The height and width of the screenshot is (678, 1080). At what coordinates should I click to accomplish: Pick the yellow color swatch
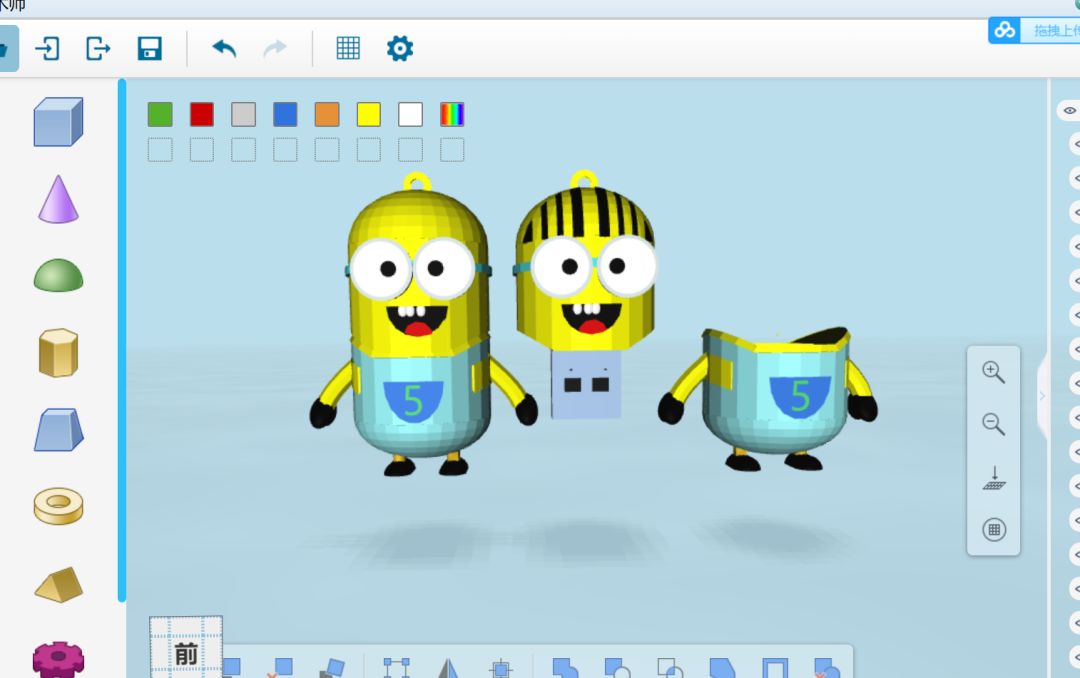click(x=368, y=114)
